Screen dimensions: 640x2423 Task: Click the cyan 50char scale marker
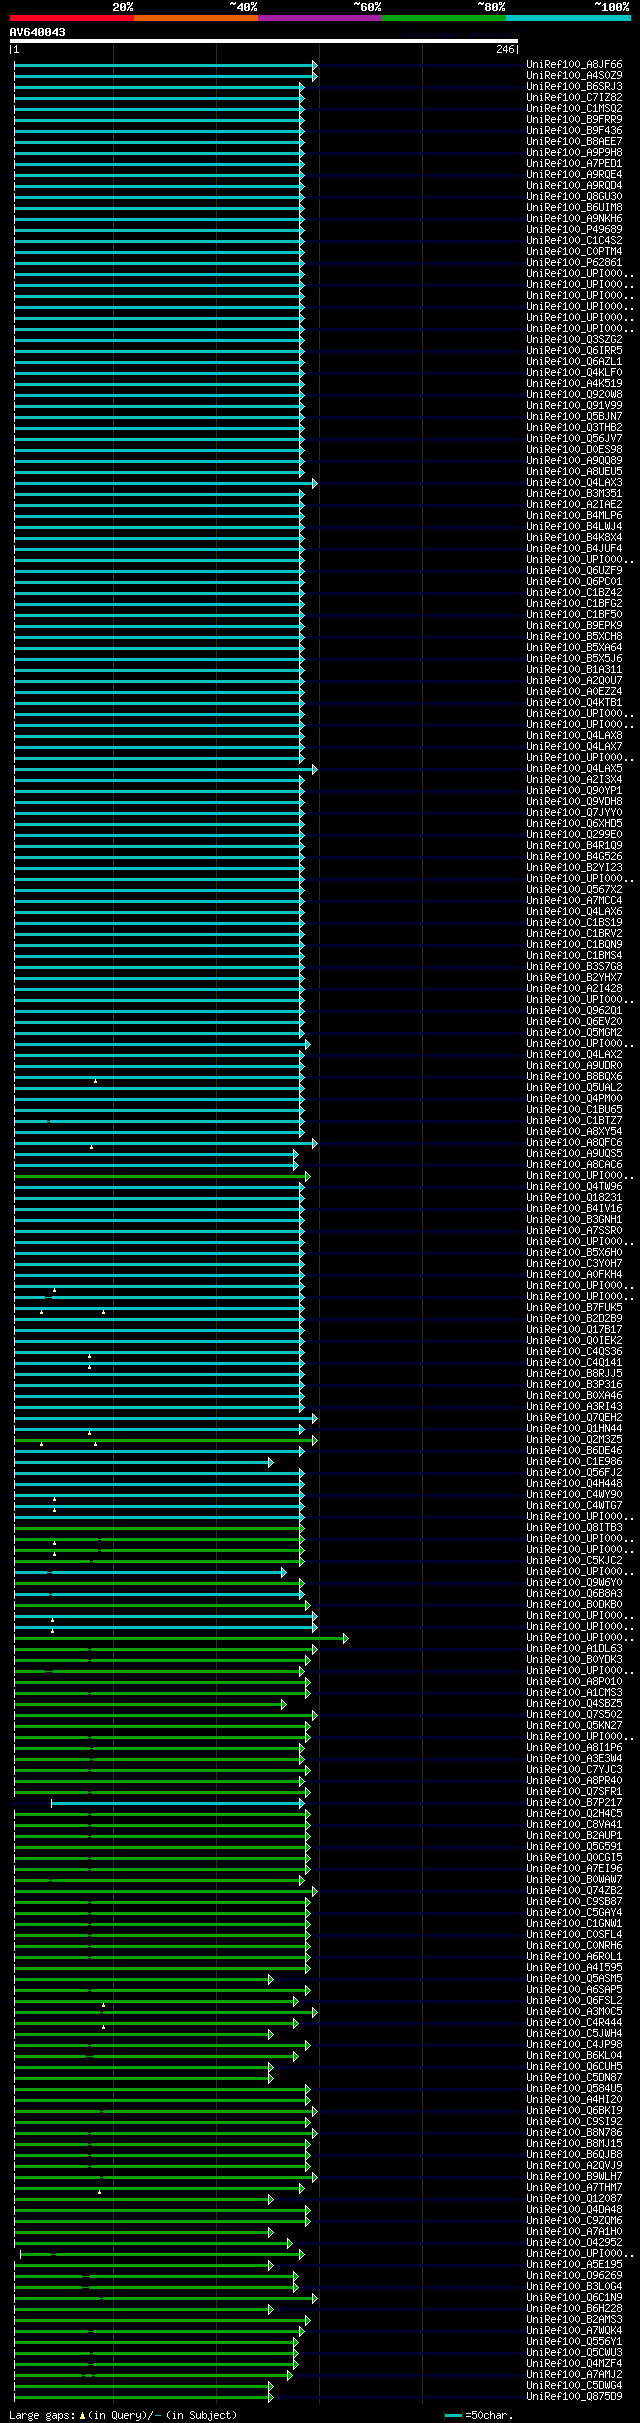[454, 2415]
